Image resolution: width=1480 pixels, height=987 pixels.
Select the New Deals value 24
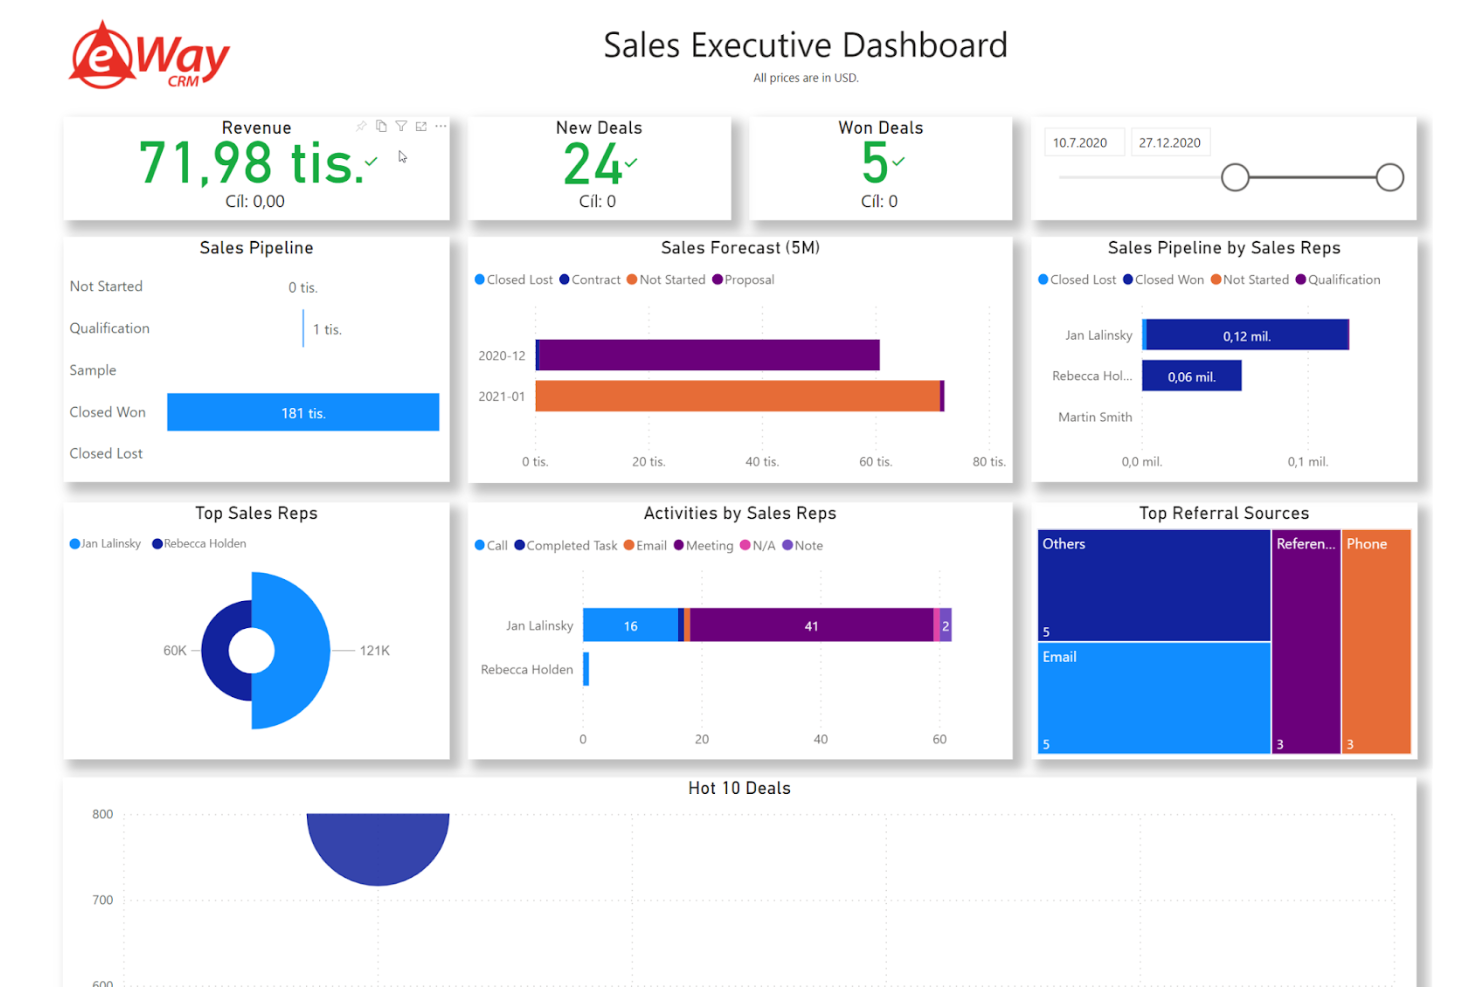(x=592, y=164)
